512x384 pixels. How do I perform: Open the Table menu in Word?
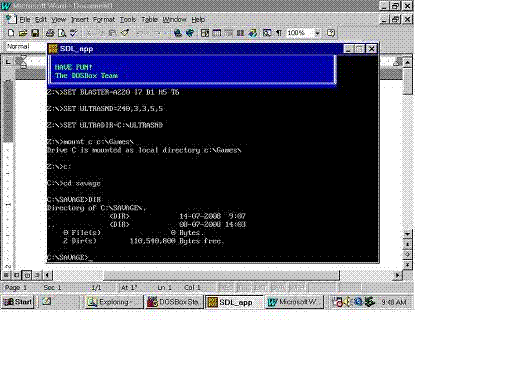pos(149,20)
